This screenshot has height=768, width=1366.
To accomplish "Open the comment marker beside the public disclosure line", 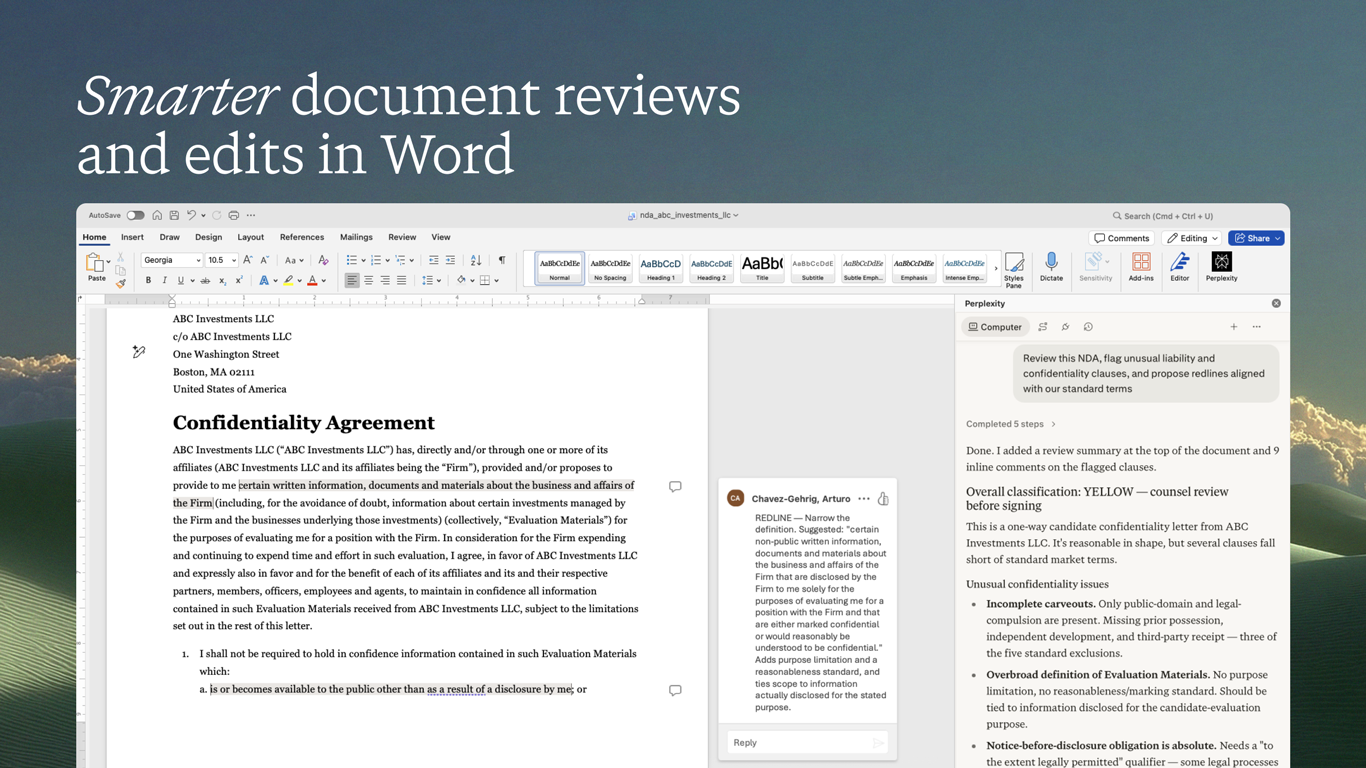I will pos(675,690).
